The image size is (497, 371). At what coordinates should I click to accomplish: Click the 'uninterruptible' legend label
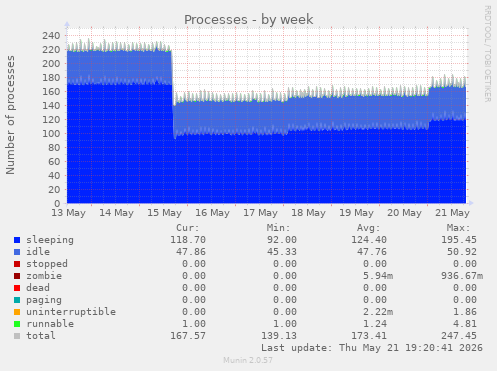click(x=71, y=312)
